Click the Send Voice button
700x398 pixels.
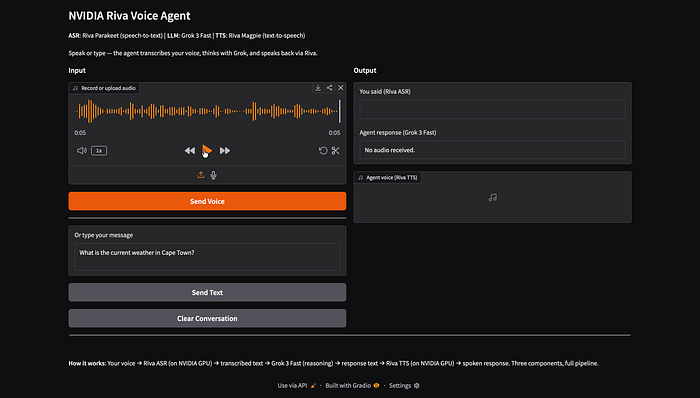pos(207,201)
